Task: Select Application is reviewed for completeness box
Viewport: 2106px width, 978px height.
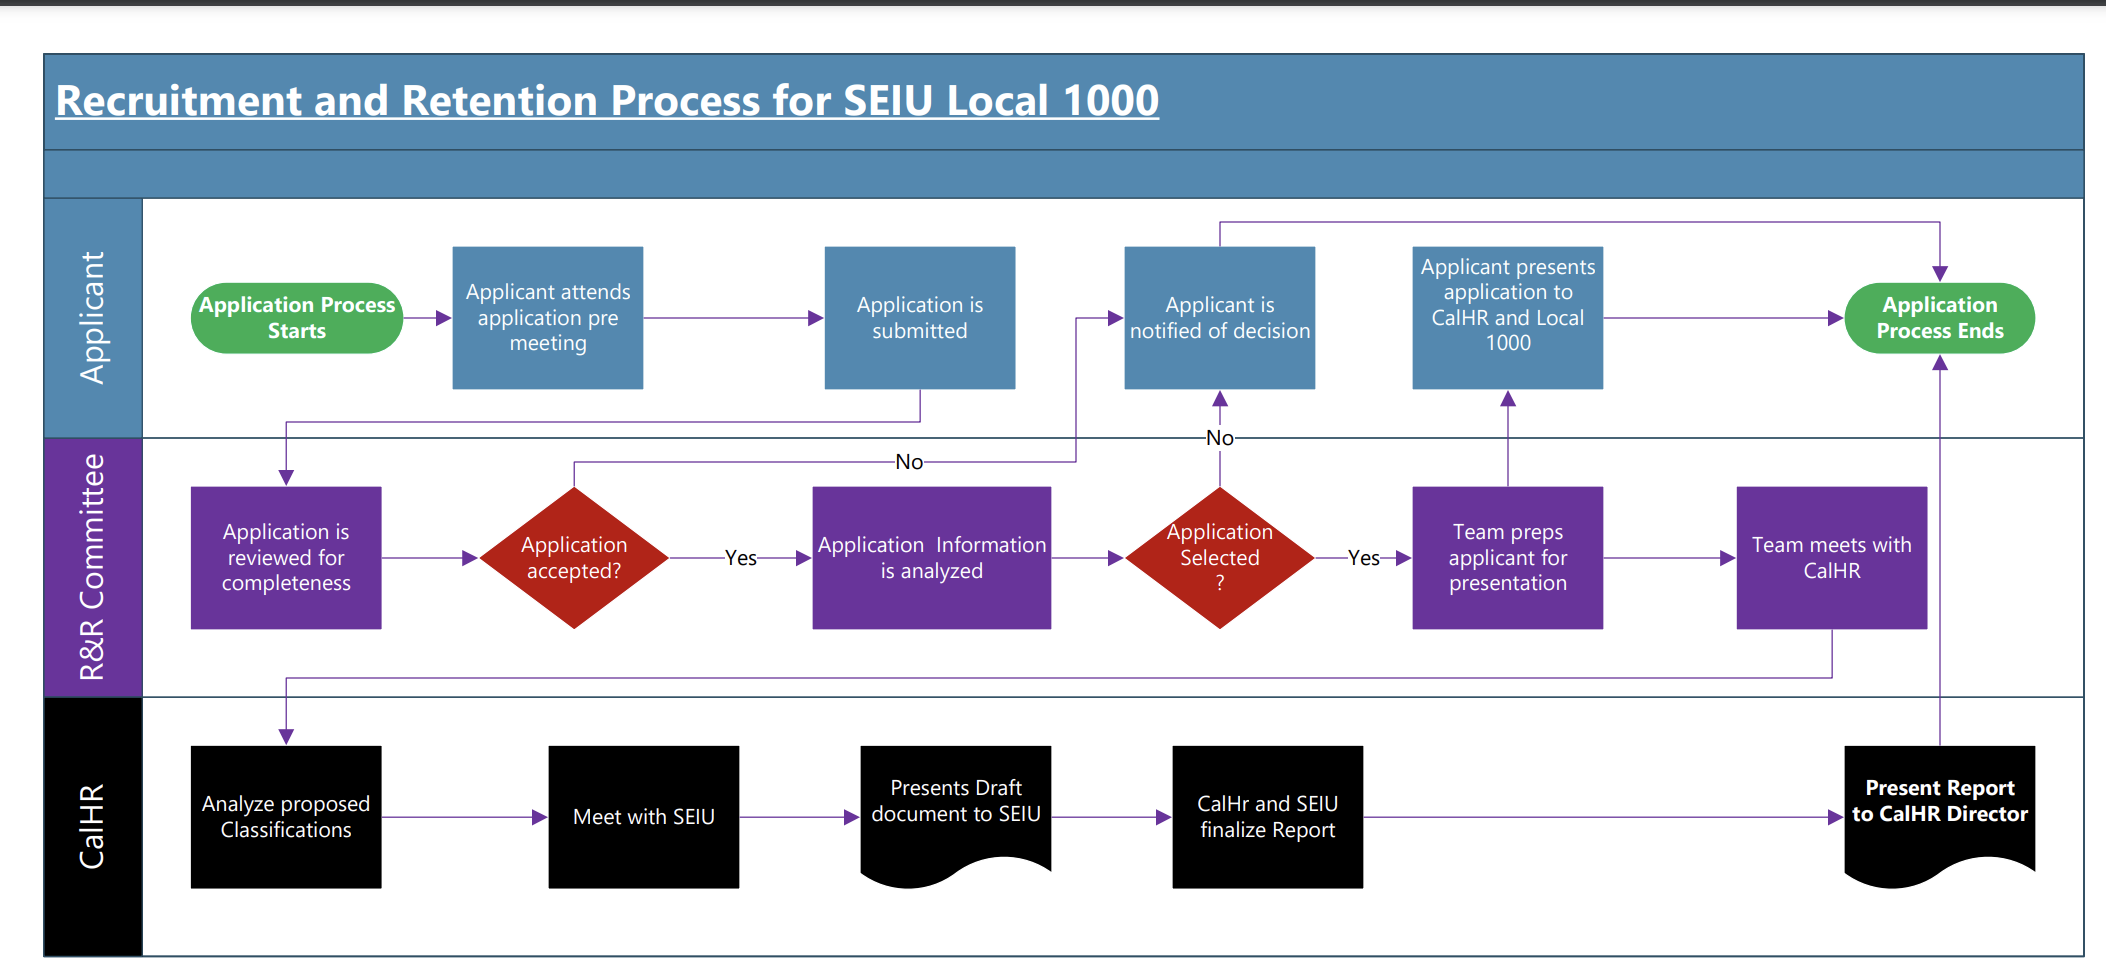Action: coord(286,558)
